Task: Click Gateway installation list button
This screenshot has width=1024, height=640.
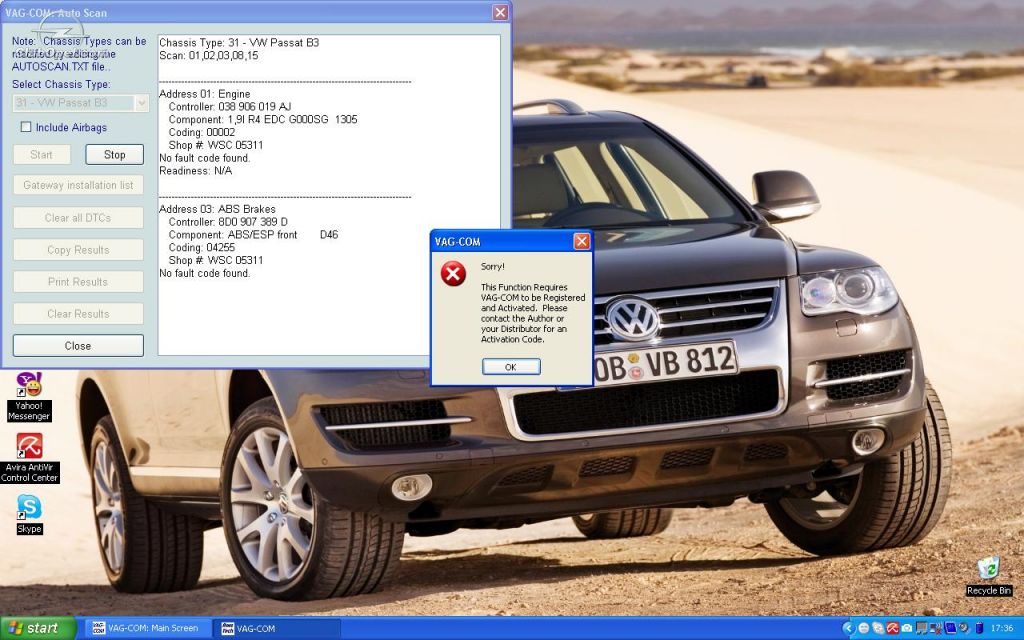Action: click(78, 185)
